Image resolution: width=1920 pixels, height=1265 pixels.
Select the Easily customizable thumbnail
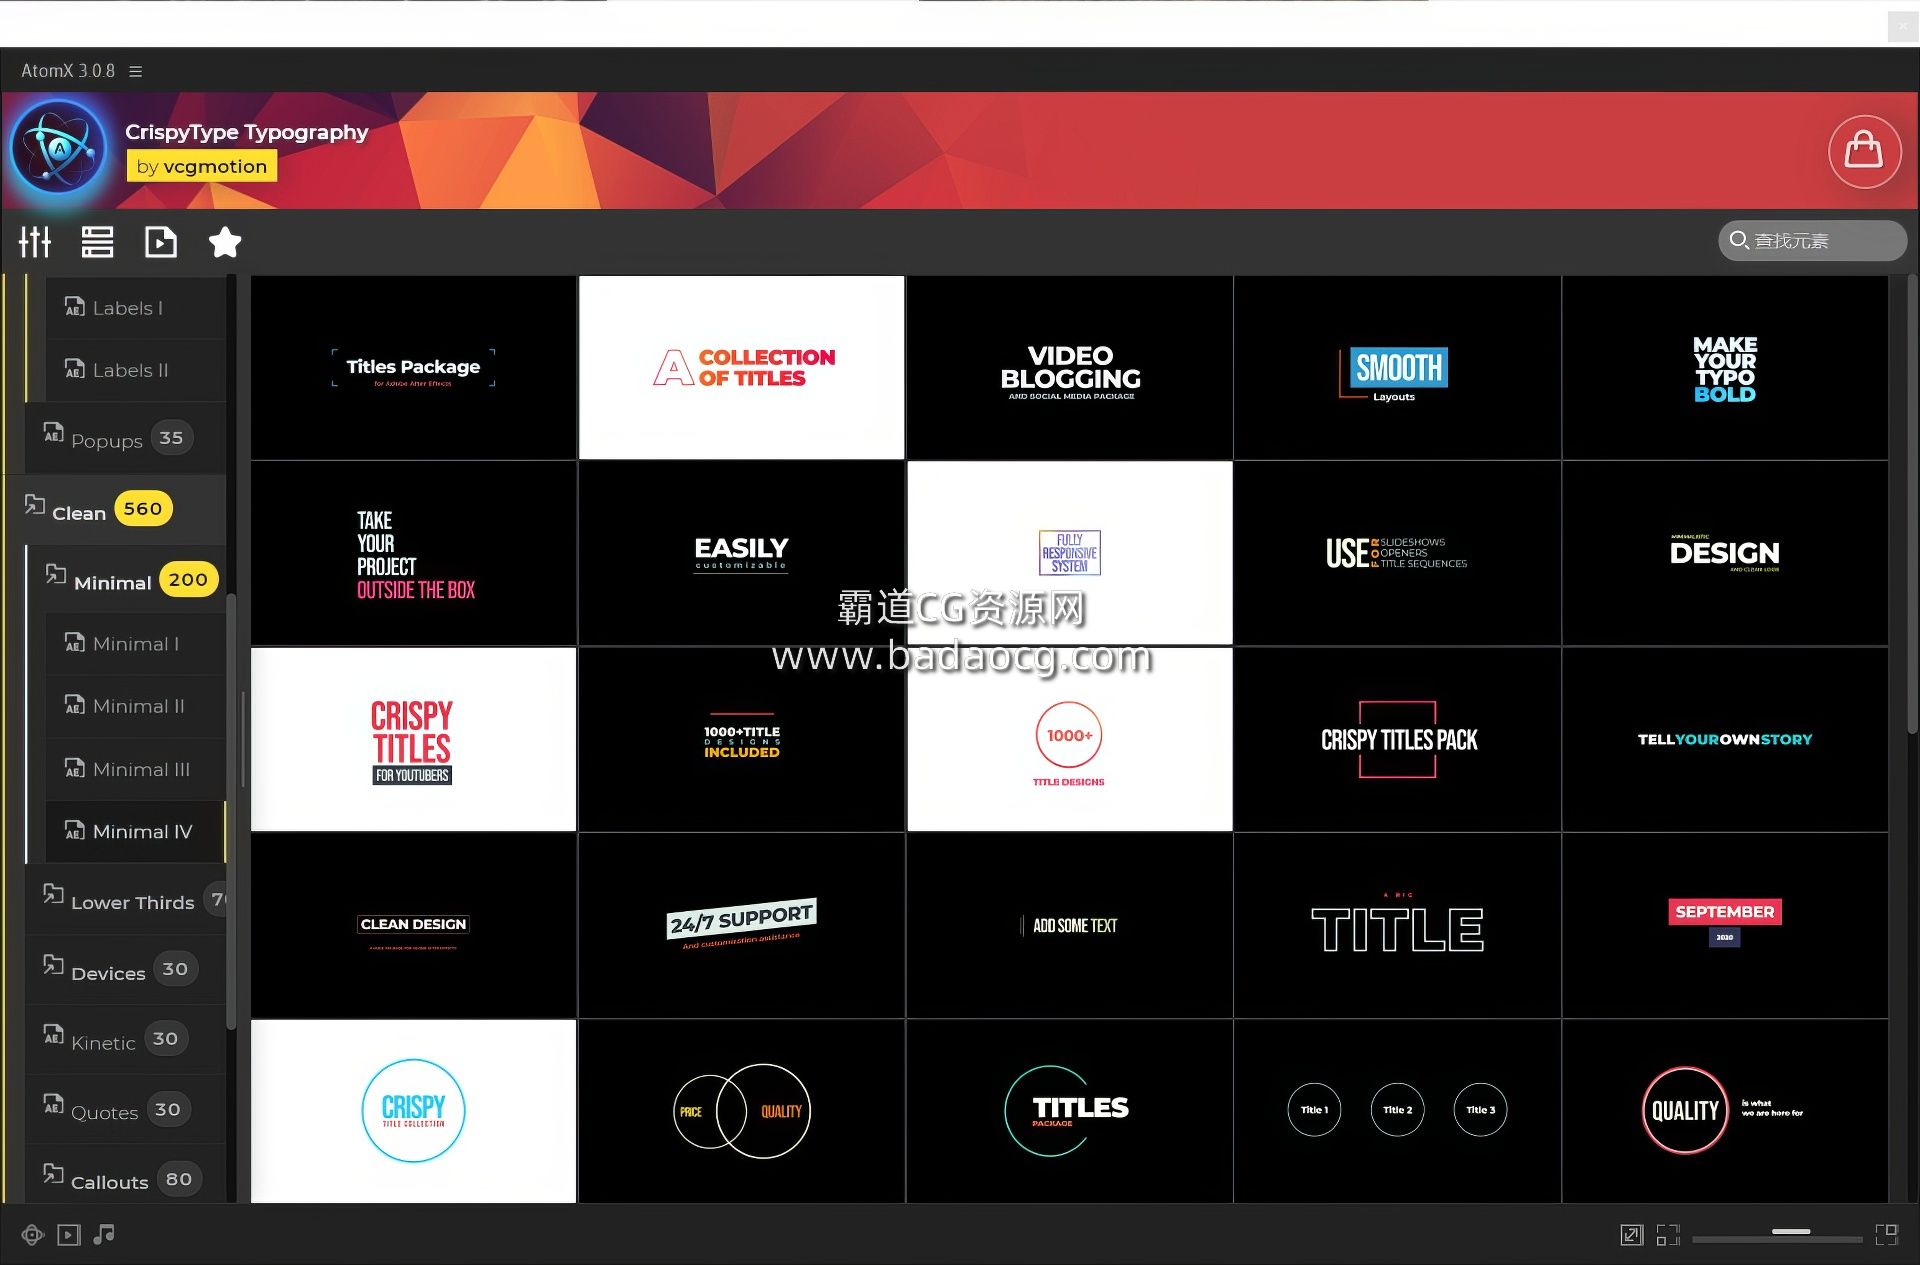click(742, 553)
